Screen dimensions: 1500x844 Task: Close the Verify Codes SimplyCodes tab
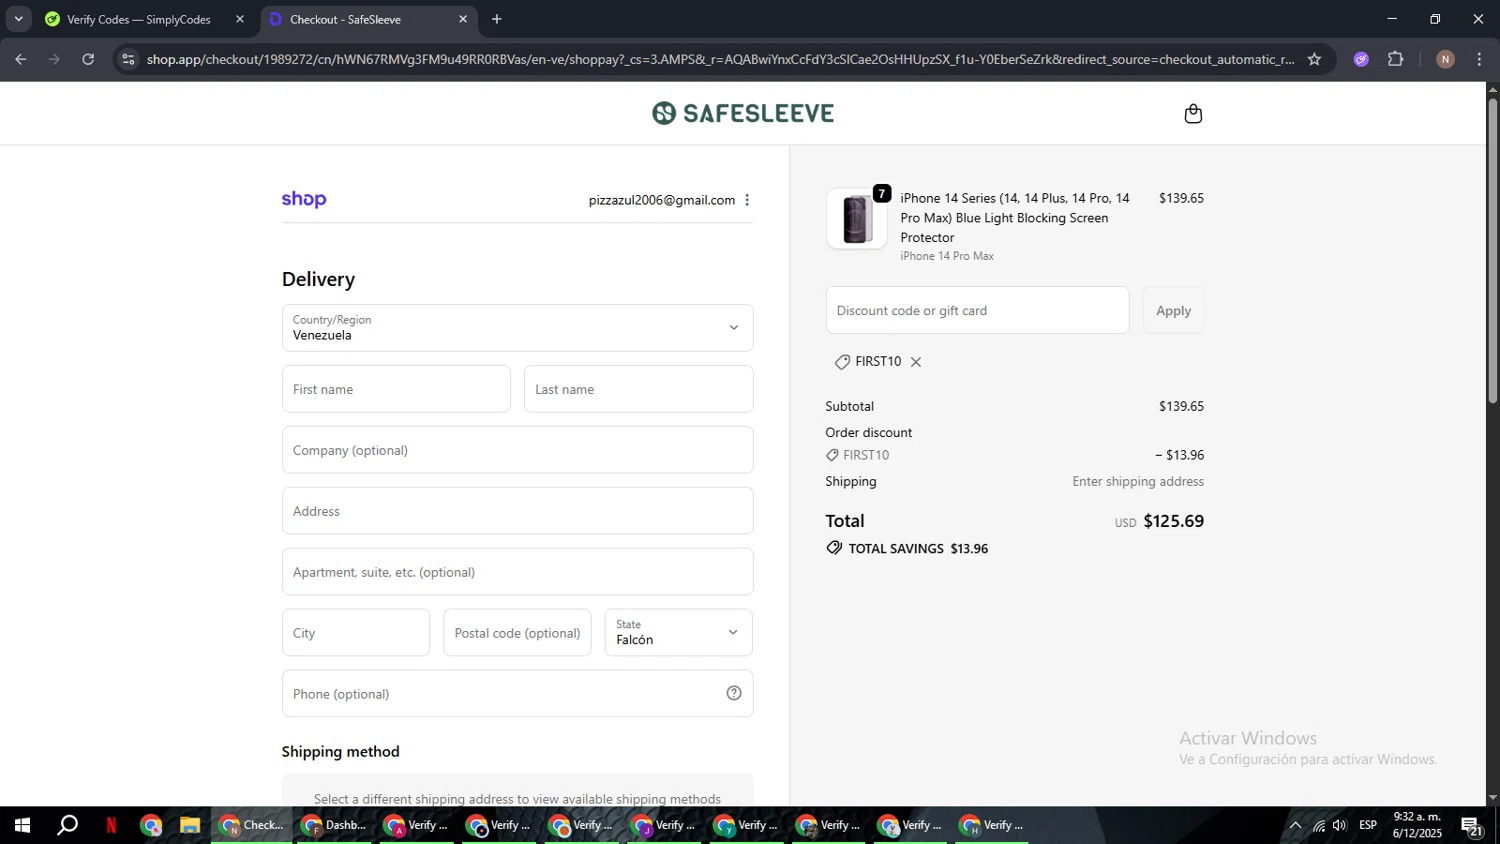(x=239, y=19)
